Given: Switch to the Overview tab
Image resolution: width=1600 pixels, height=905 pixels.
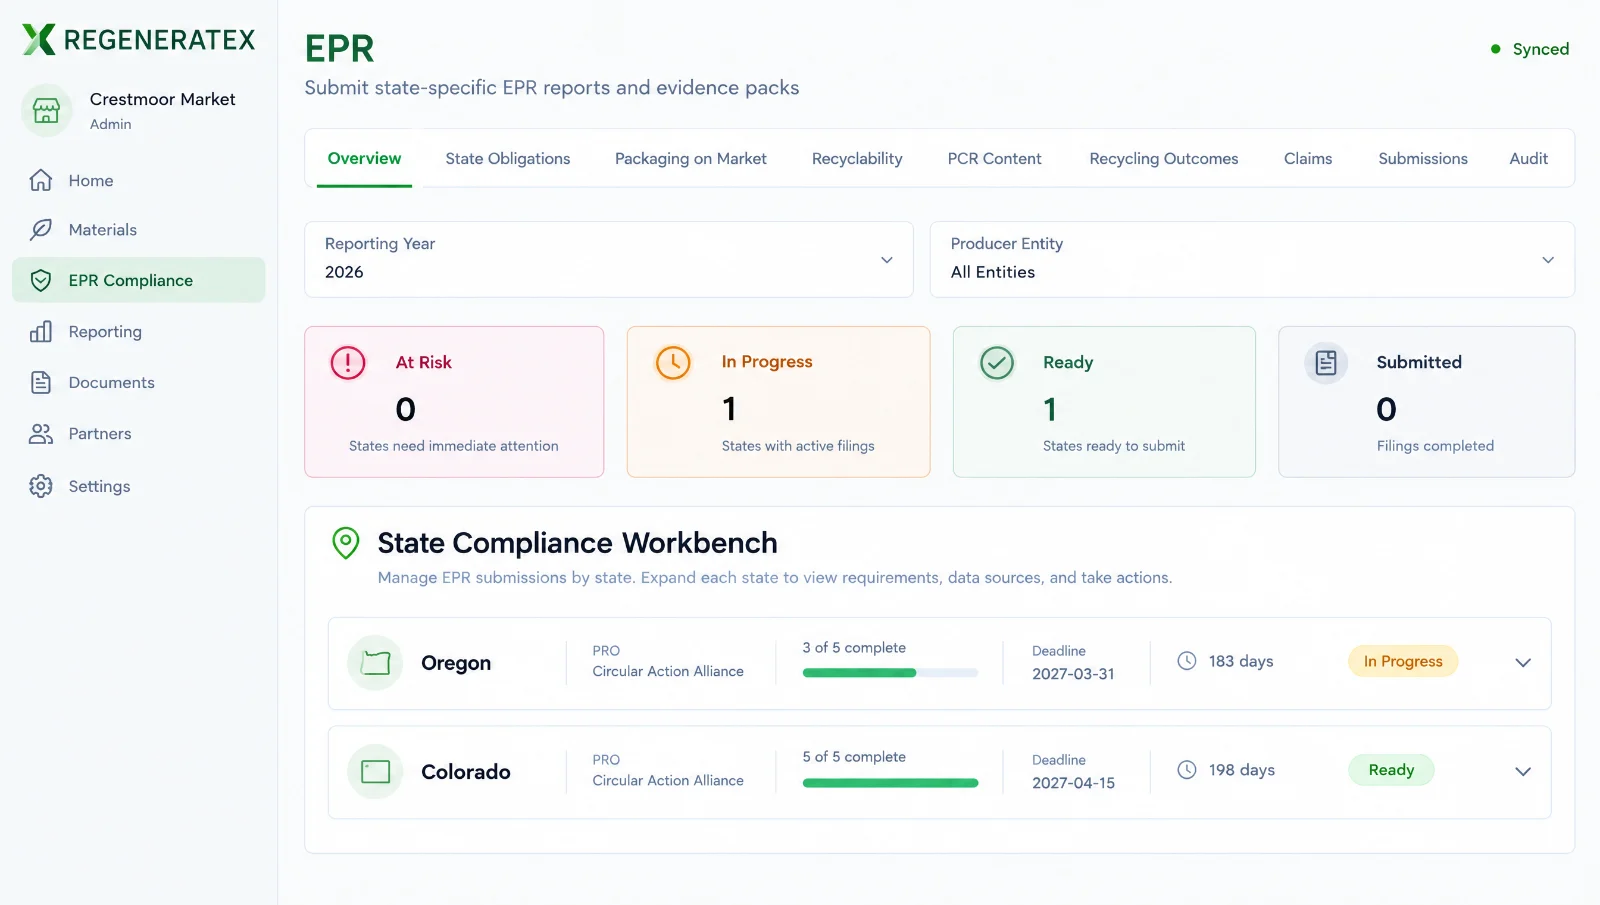Looking at the screenshot, I should point(364,158).
